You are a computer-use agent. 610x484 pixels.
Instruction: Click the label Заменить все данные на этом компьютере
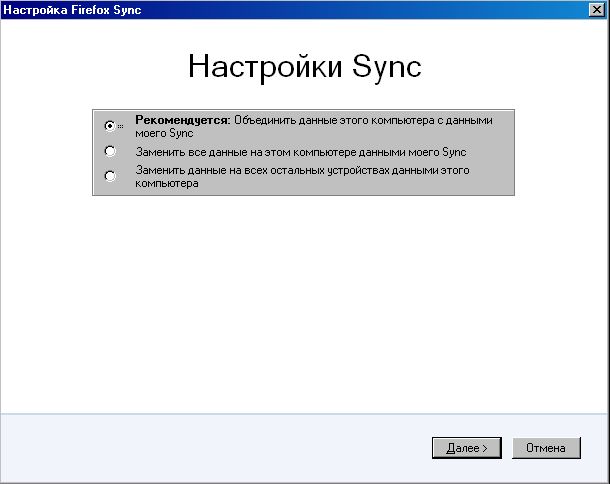pos(301,152)
